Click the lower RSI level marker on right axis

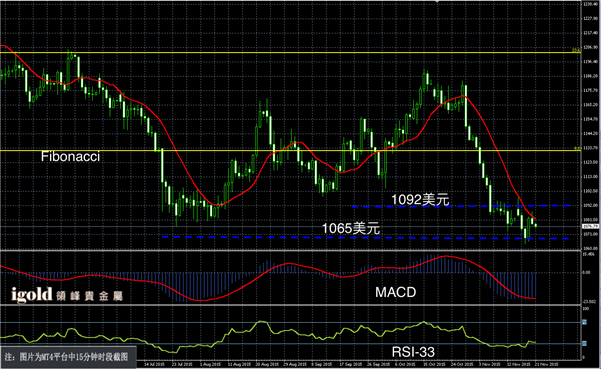coord(585,344)
